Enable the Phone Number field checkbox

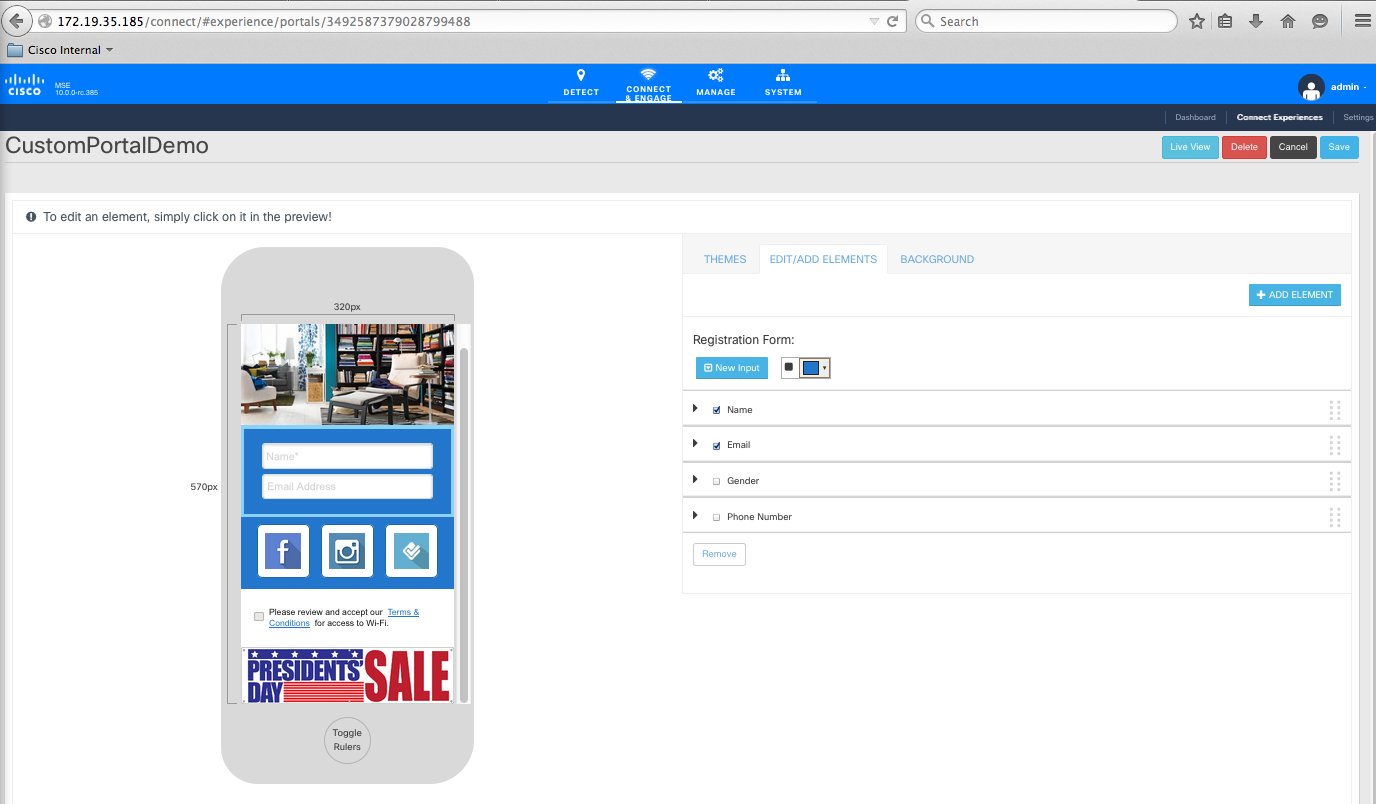pyautogui.click(x=716, y=517)
